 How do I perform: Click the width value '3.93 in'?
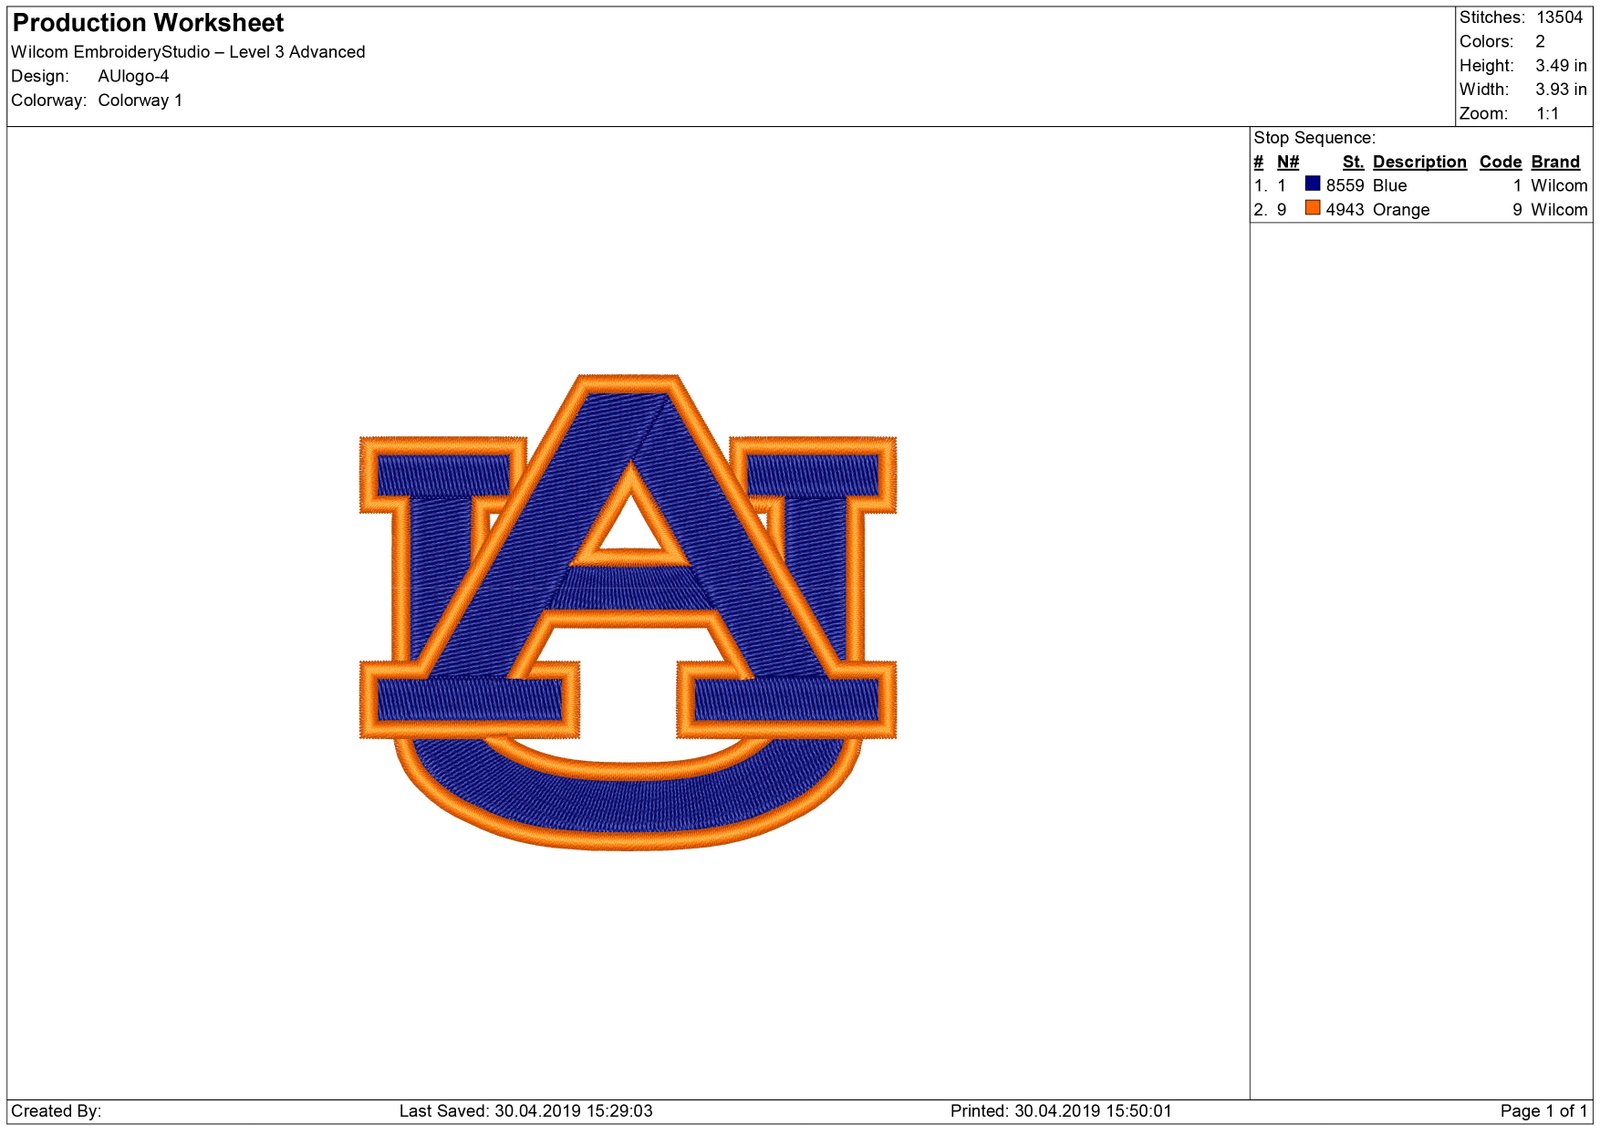pos(1561,89)
